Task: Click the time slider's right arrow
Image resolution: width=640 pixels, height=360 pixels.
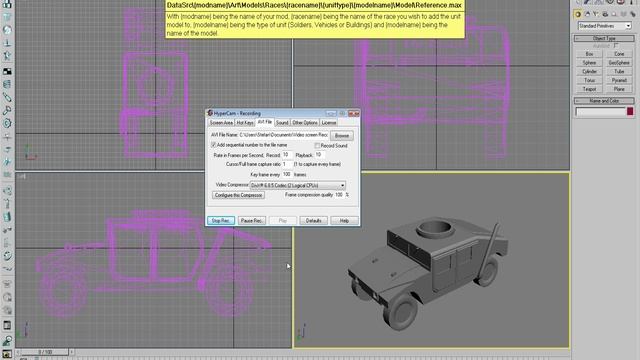Action: (x=71, y=352)
